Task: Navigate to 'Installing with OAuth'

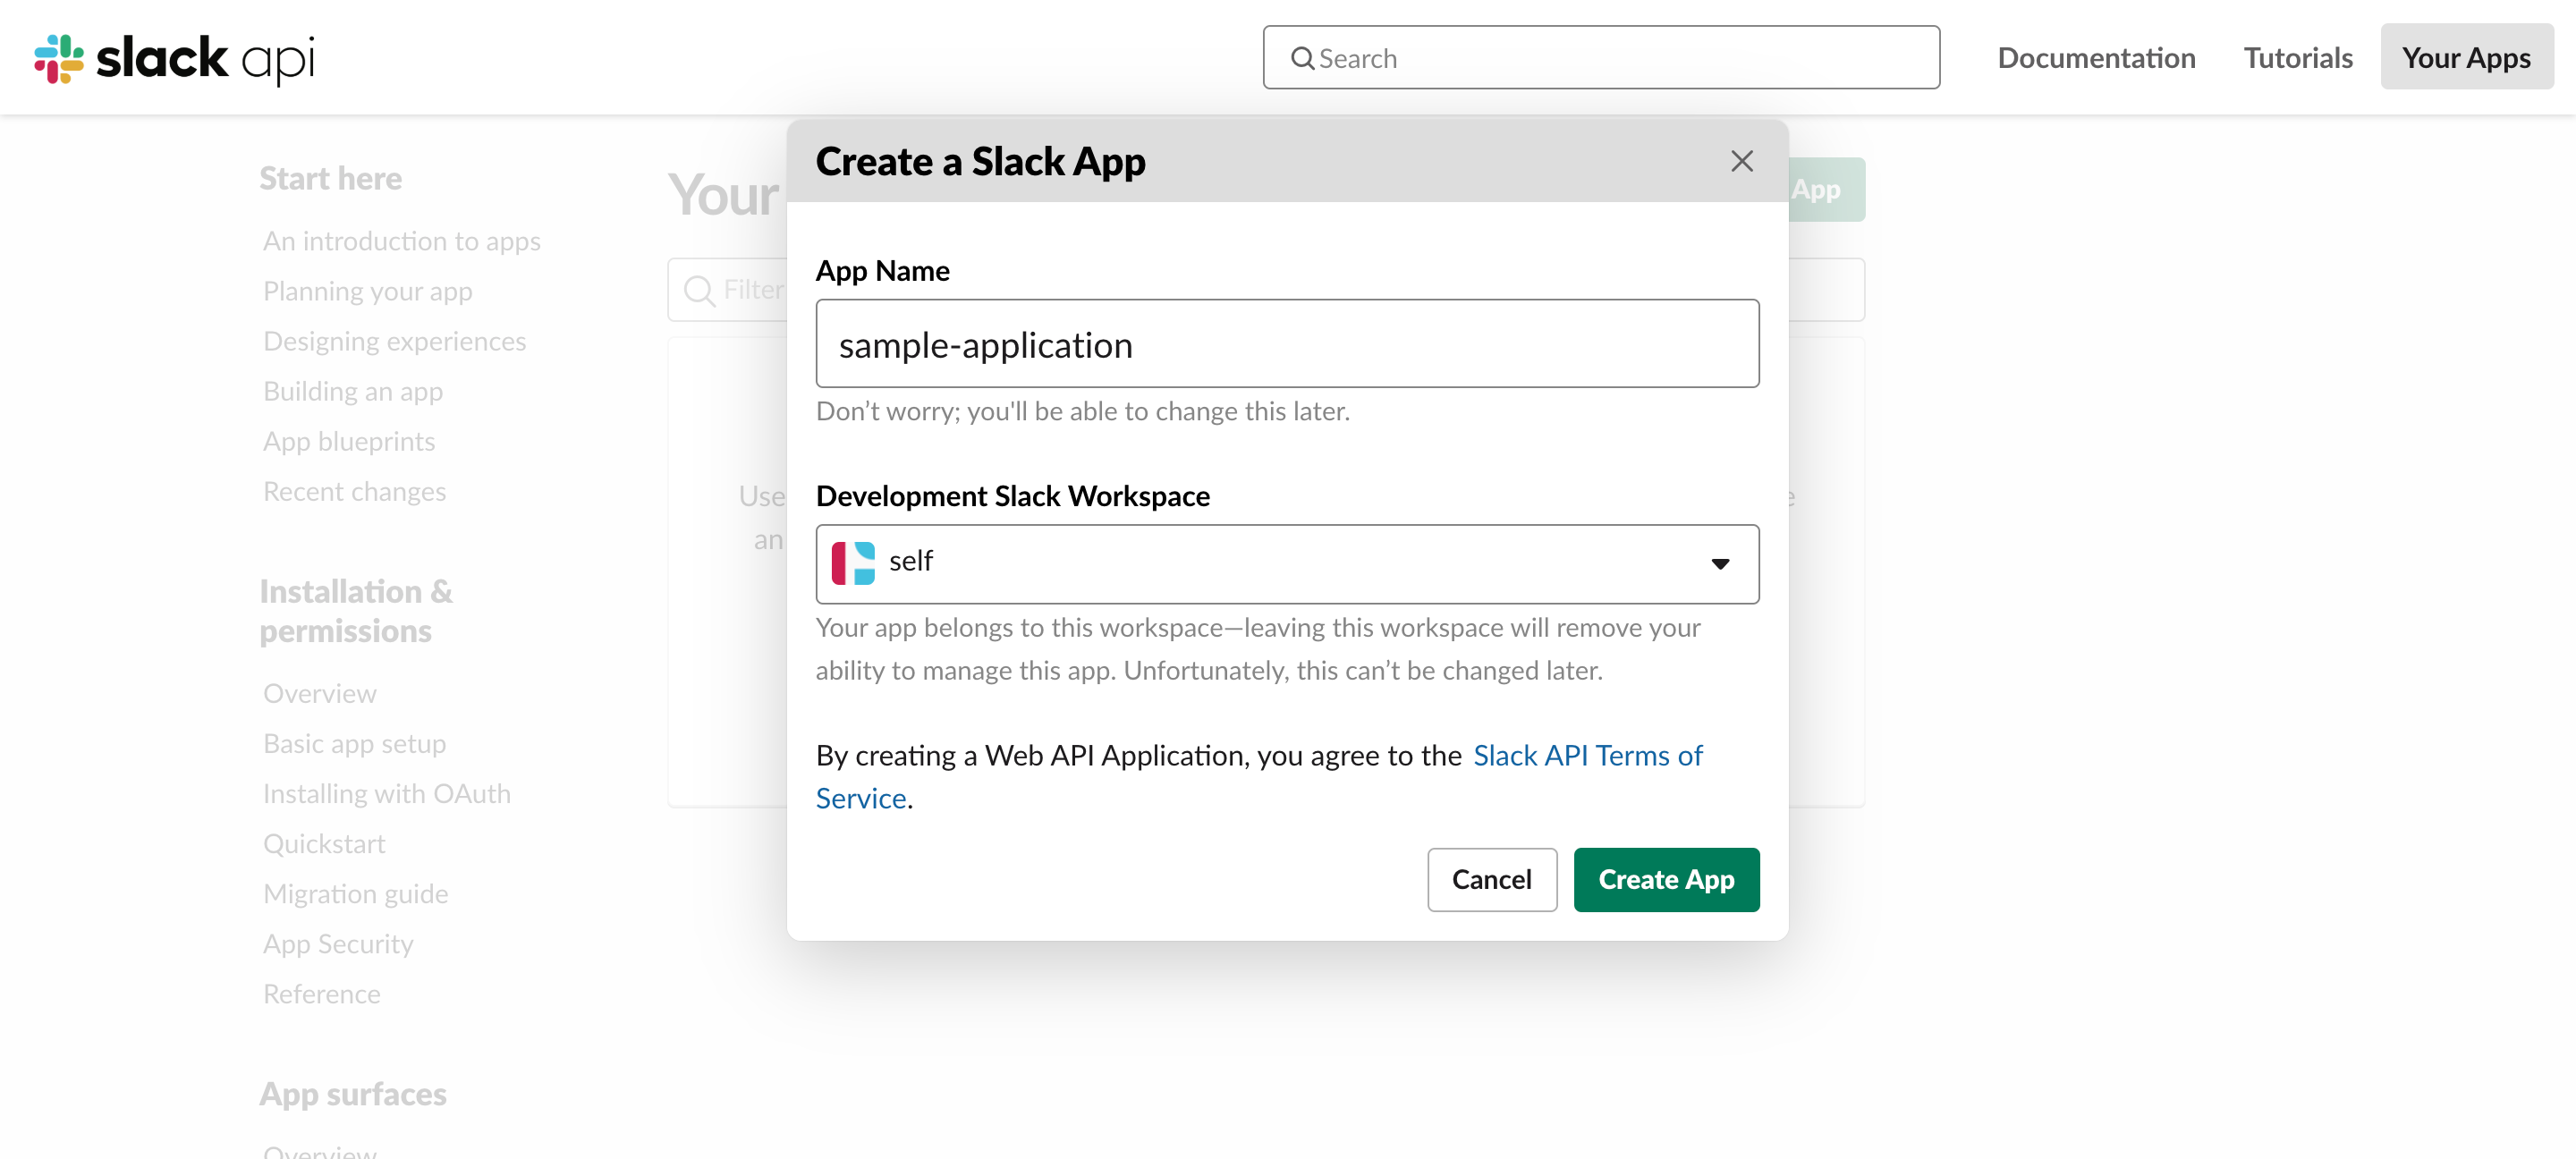Action: 387,793
